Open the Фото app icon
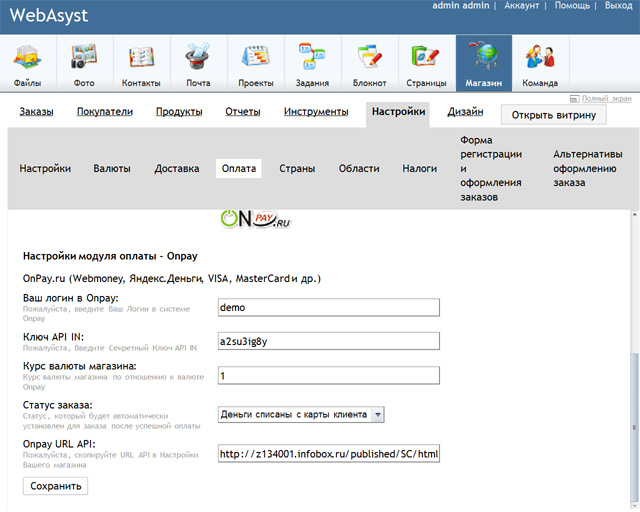Screen dimensions: 640x512 [x=84, y=63]
